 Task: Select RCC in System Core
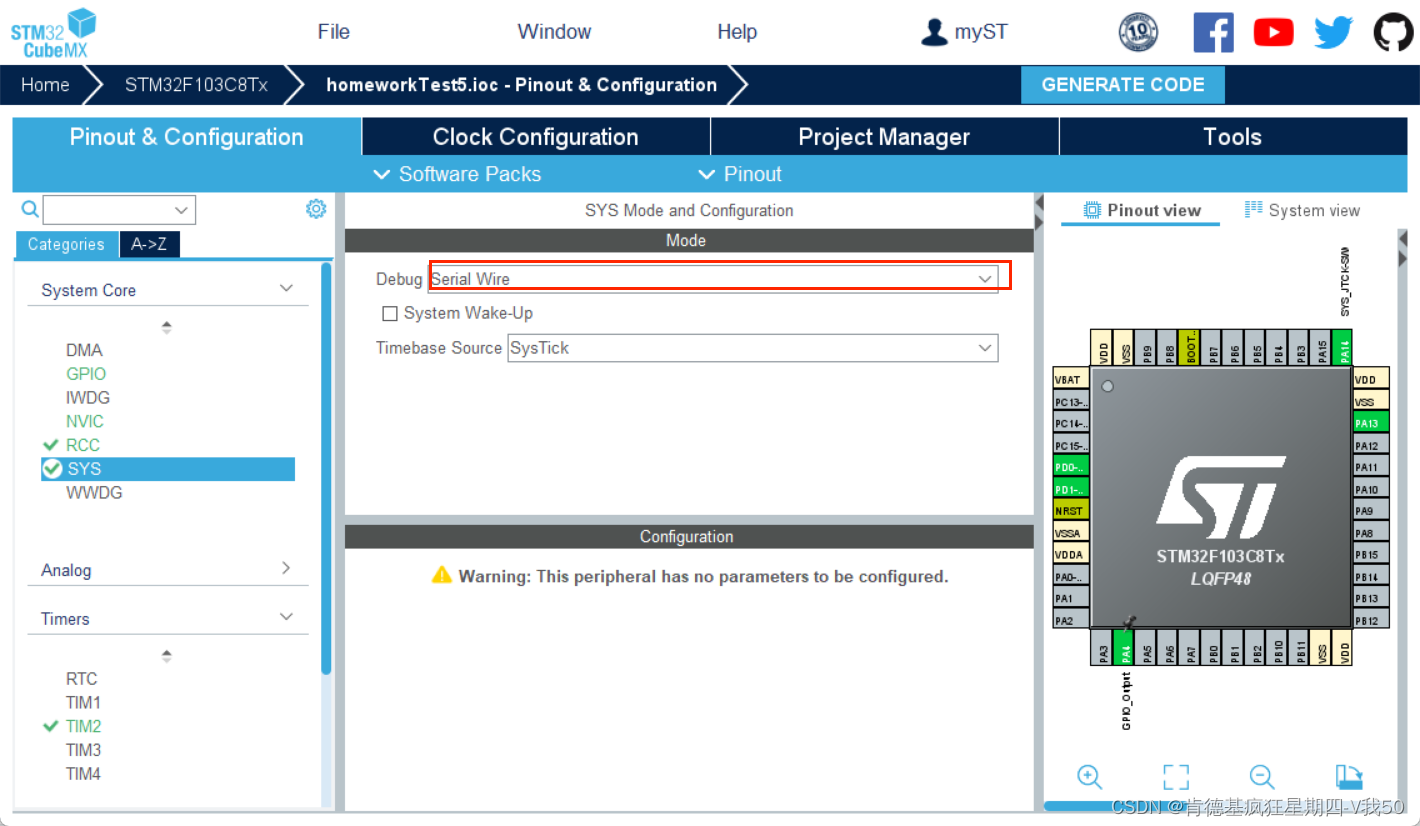click(83, 445)
